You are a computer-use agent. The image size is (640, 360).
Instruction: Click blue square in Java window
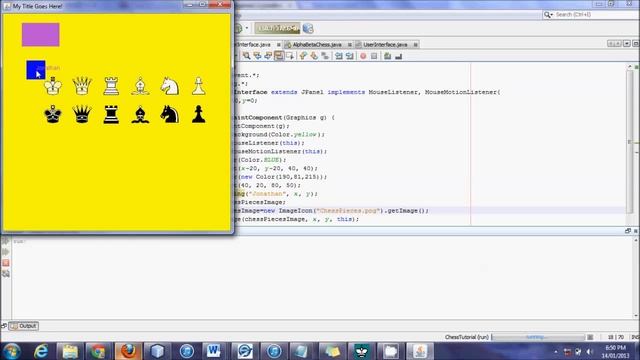pos(36,70)
